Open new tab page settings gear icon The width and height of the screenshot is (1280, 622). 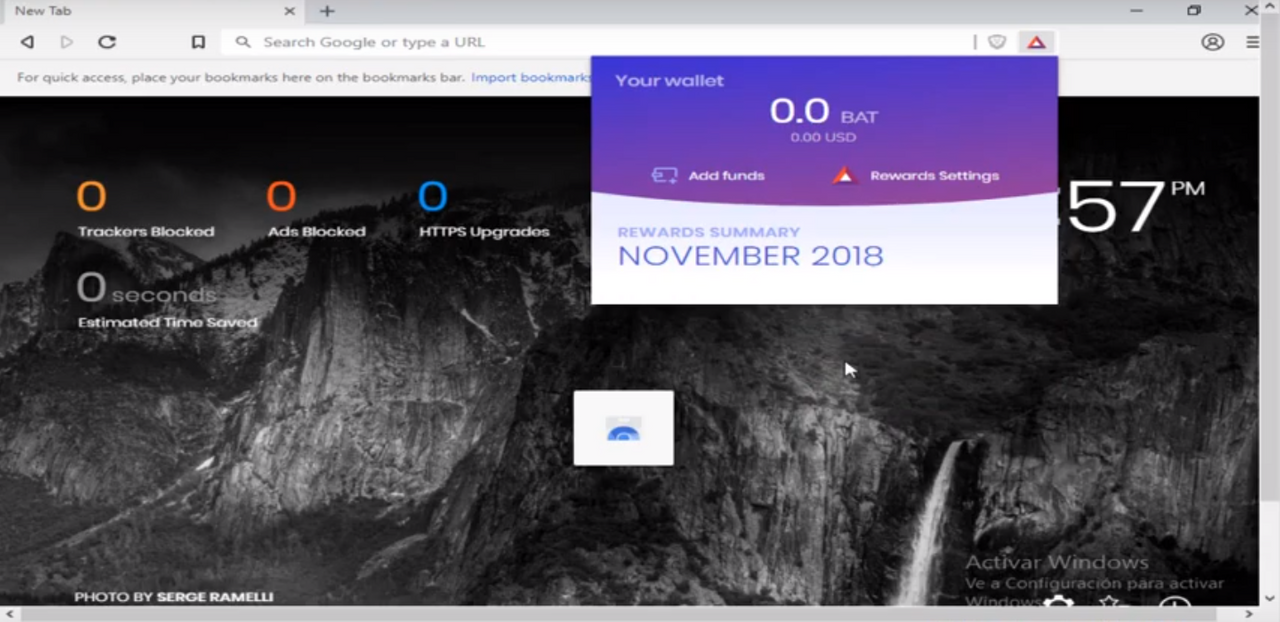click(x=1058, y=603)
